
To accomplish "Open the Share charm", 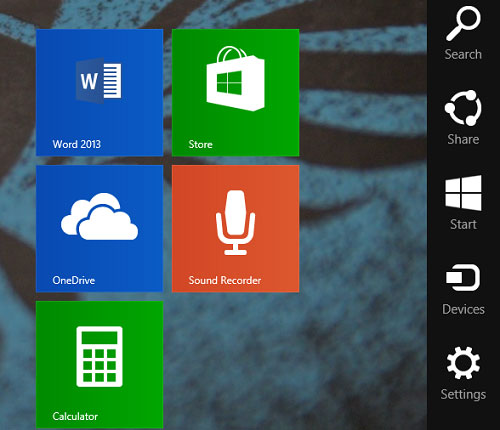I will (x=463, y=117).
